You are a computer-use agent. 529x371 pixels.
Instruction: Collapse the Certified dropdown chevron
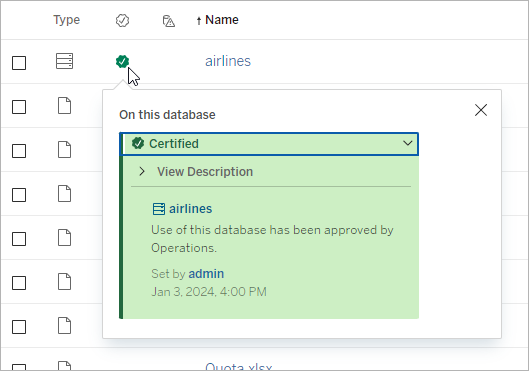point(408,143)
